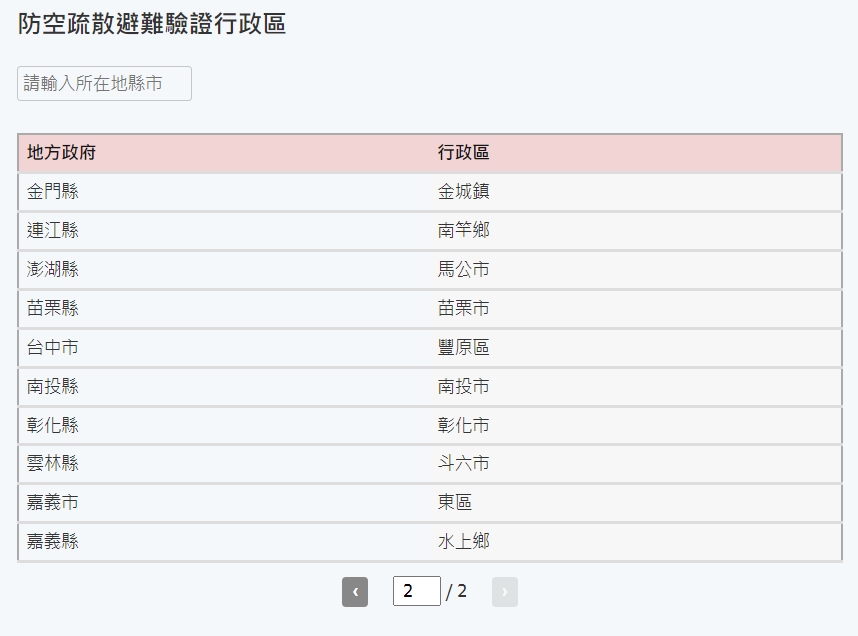The height and width of the screenshot is (636, 858).
Task: Click the 地方政府 column header
Action: [x=62, y=153]
